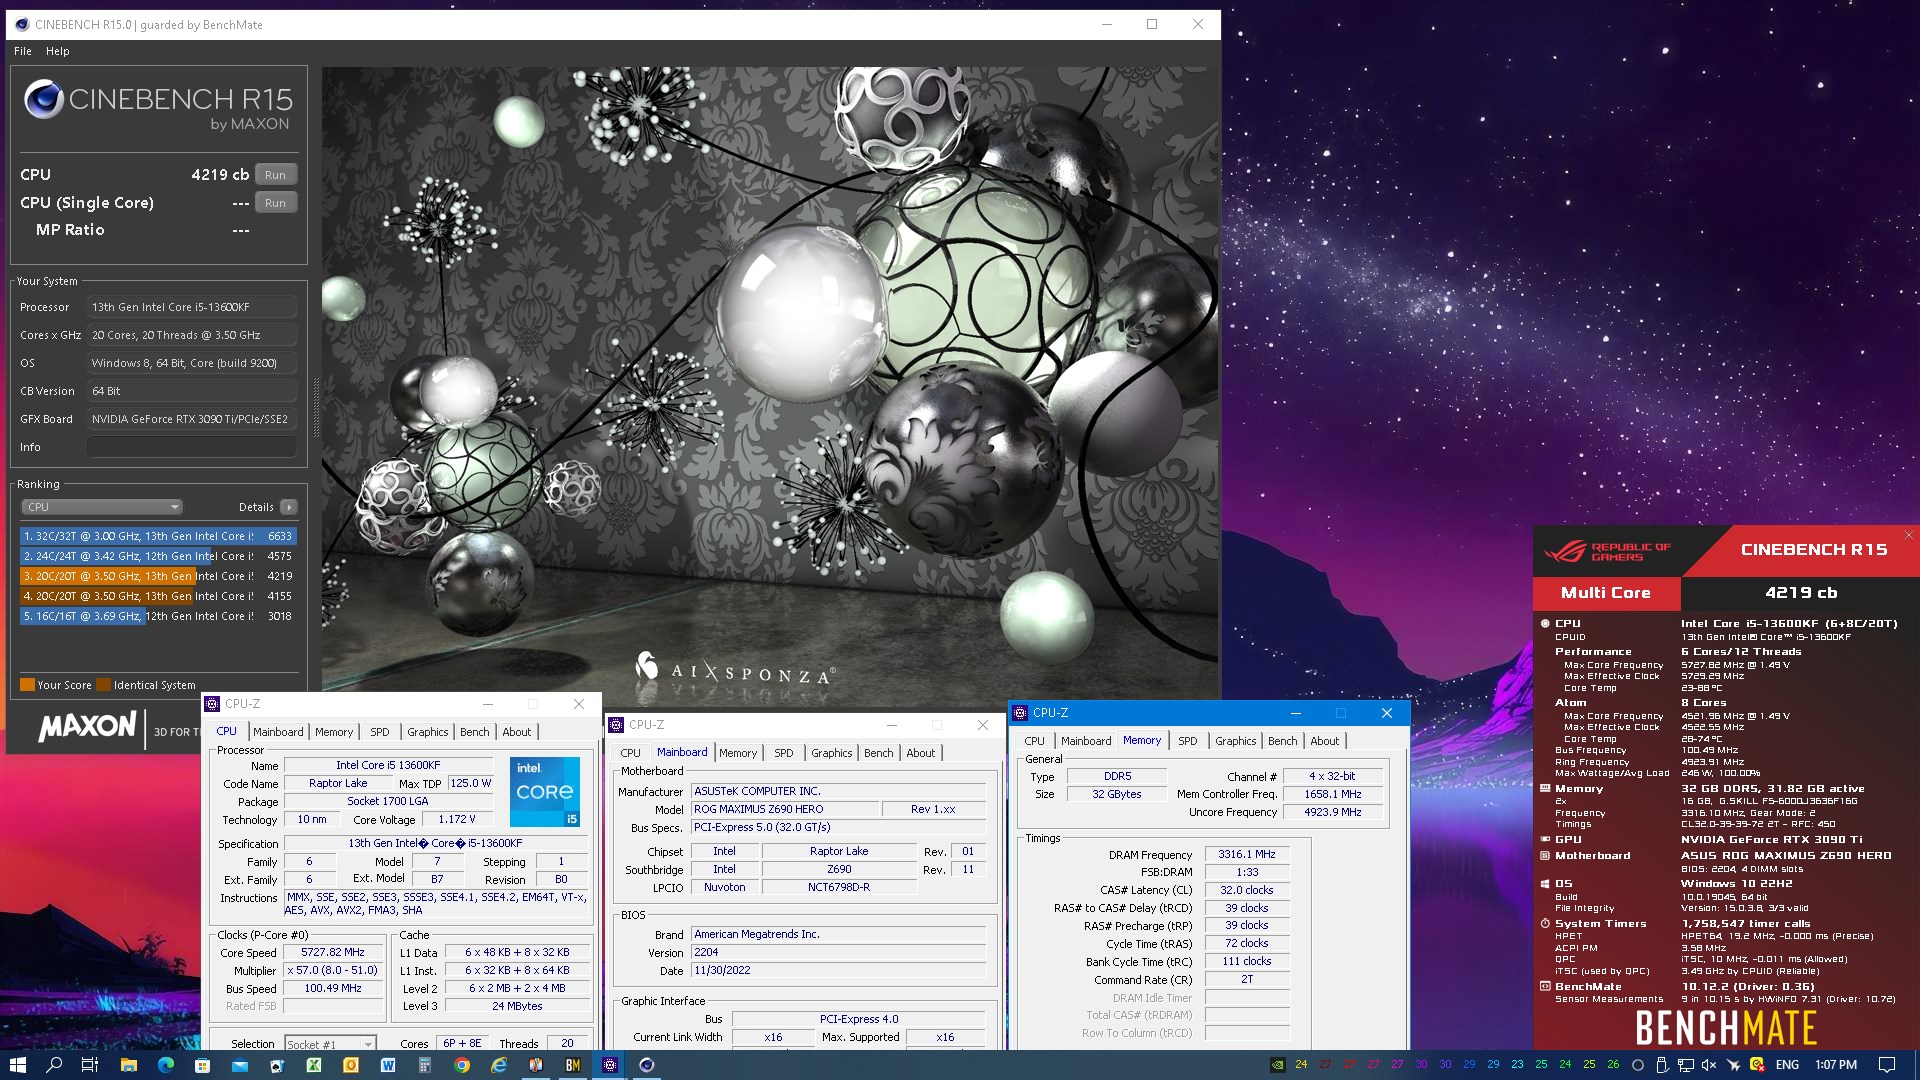This screenshot has height=1080, width=1920.
Task: Switch to Memory tab in left CPU-Z window
Action: point(334,732)
